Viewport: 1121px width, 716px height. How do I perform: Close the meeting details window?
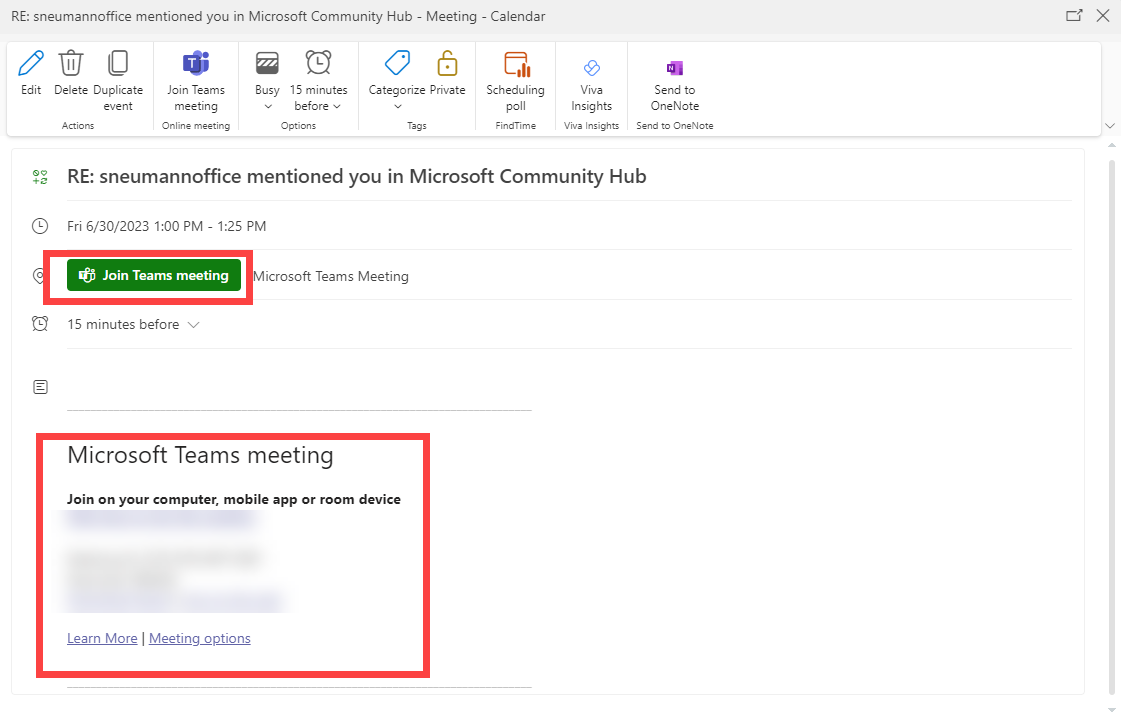point(1103,16)
